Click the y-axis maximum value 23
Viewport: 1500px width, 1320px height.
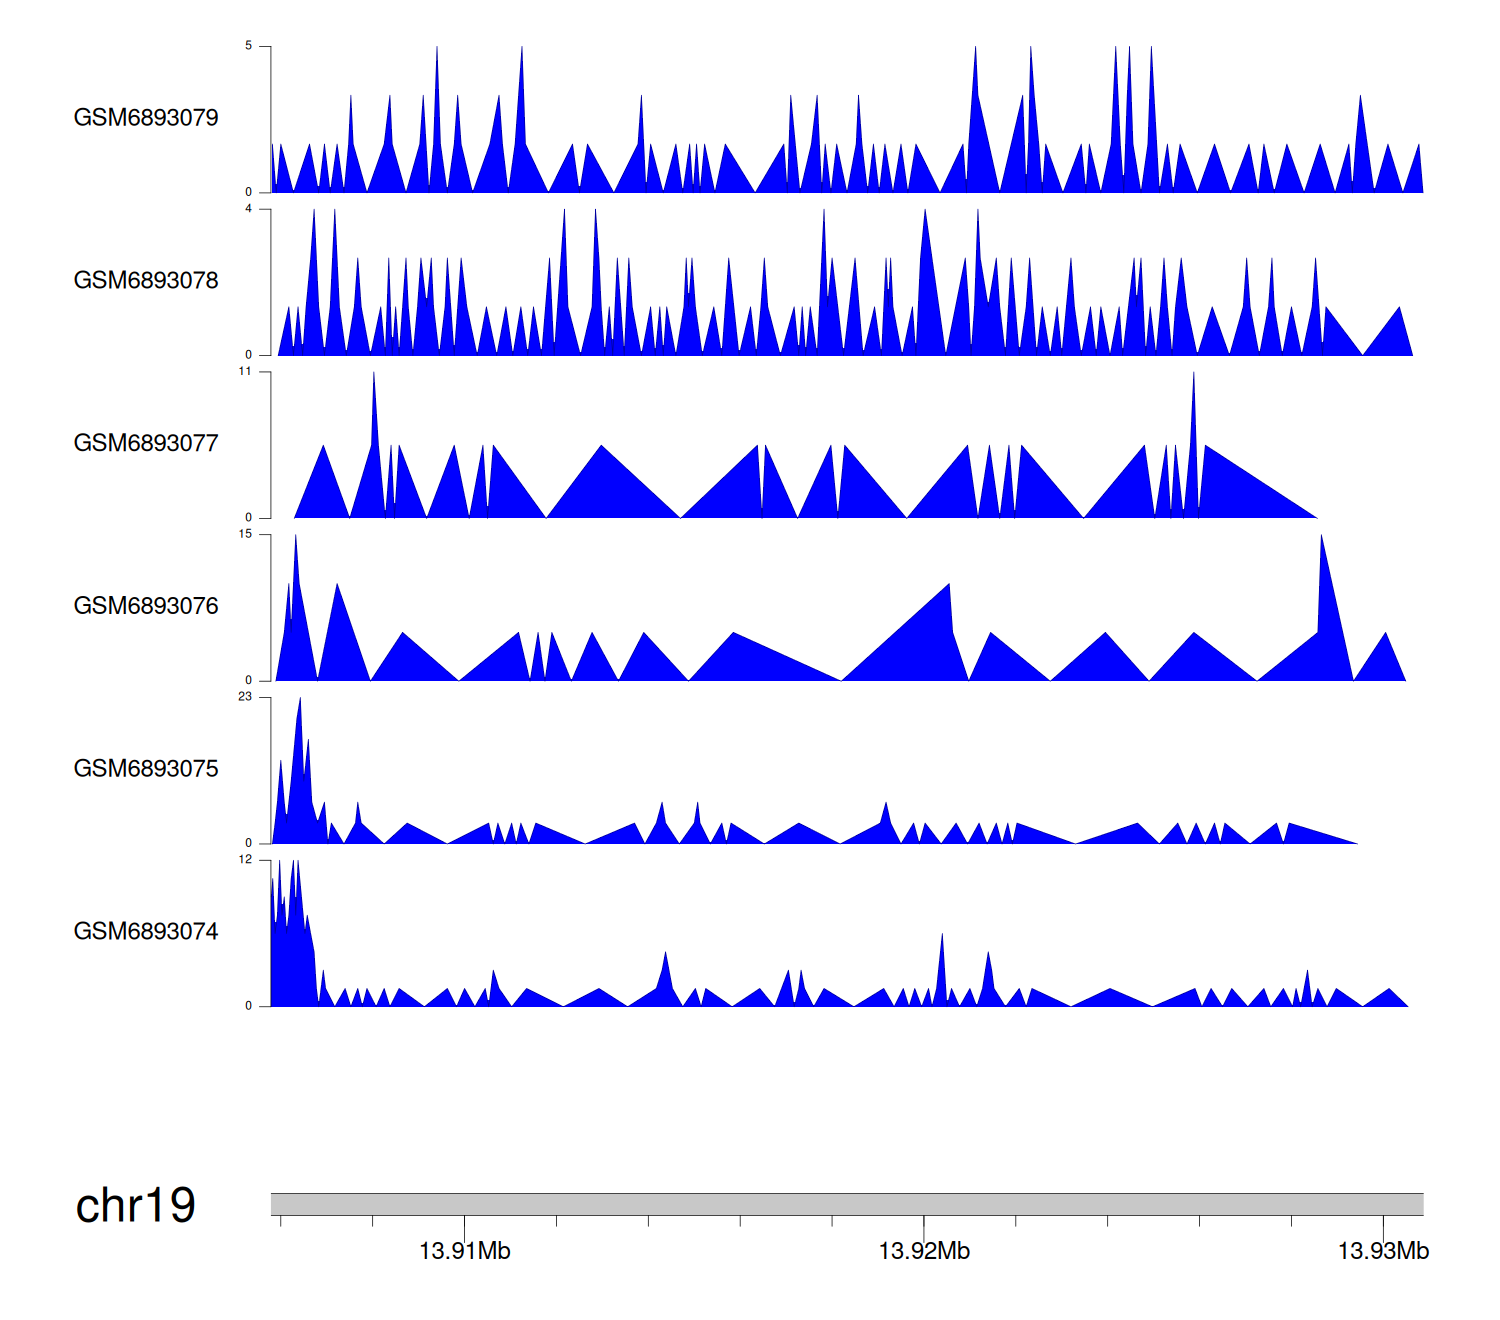[245, 697]
